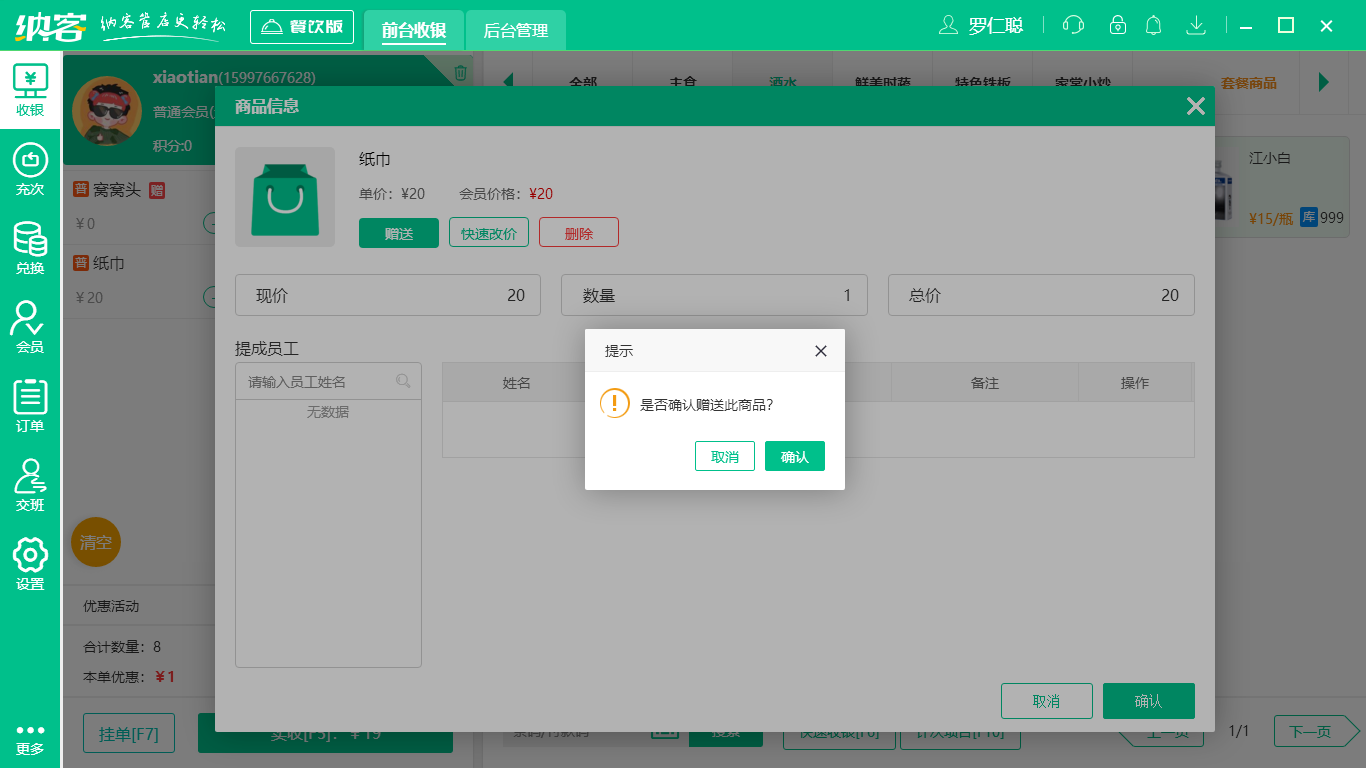Open the headset customer support icon
This screenshot has width=1366, height=768.
1073,24
